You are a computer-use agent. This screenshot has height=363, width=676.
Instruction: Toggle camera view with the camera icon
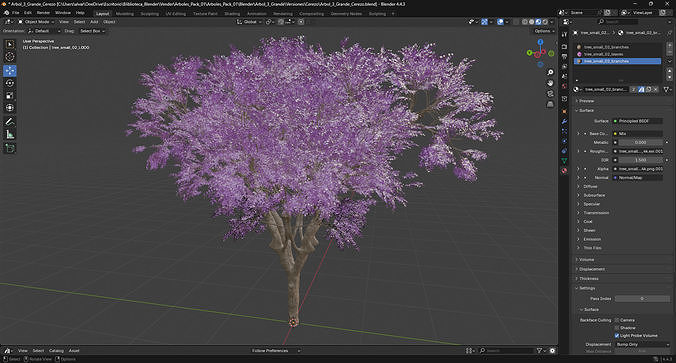[x=550, y=94]
